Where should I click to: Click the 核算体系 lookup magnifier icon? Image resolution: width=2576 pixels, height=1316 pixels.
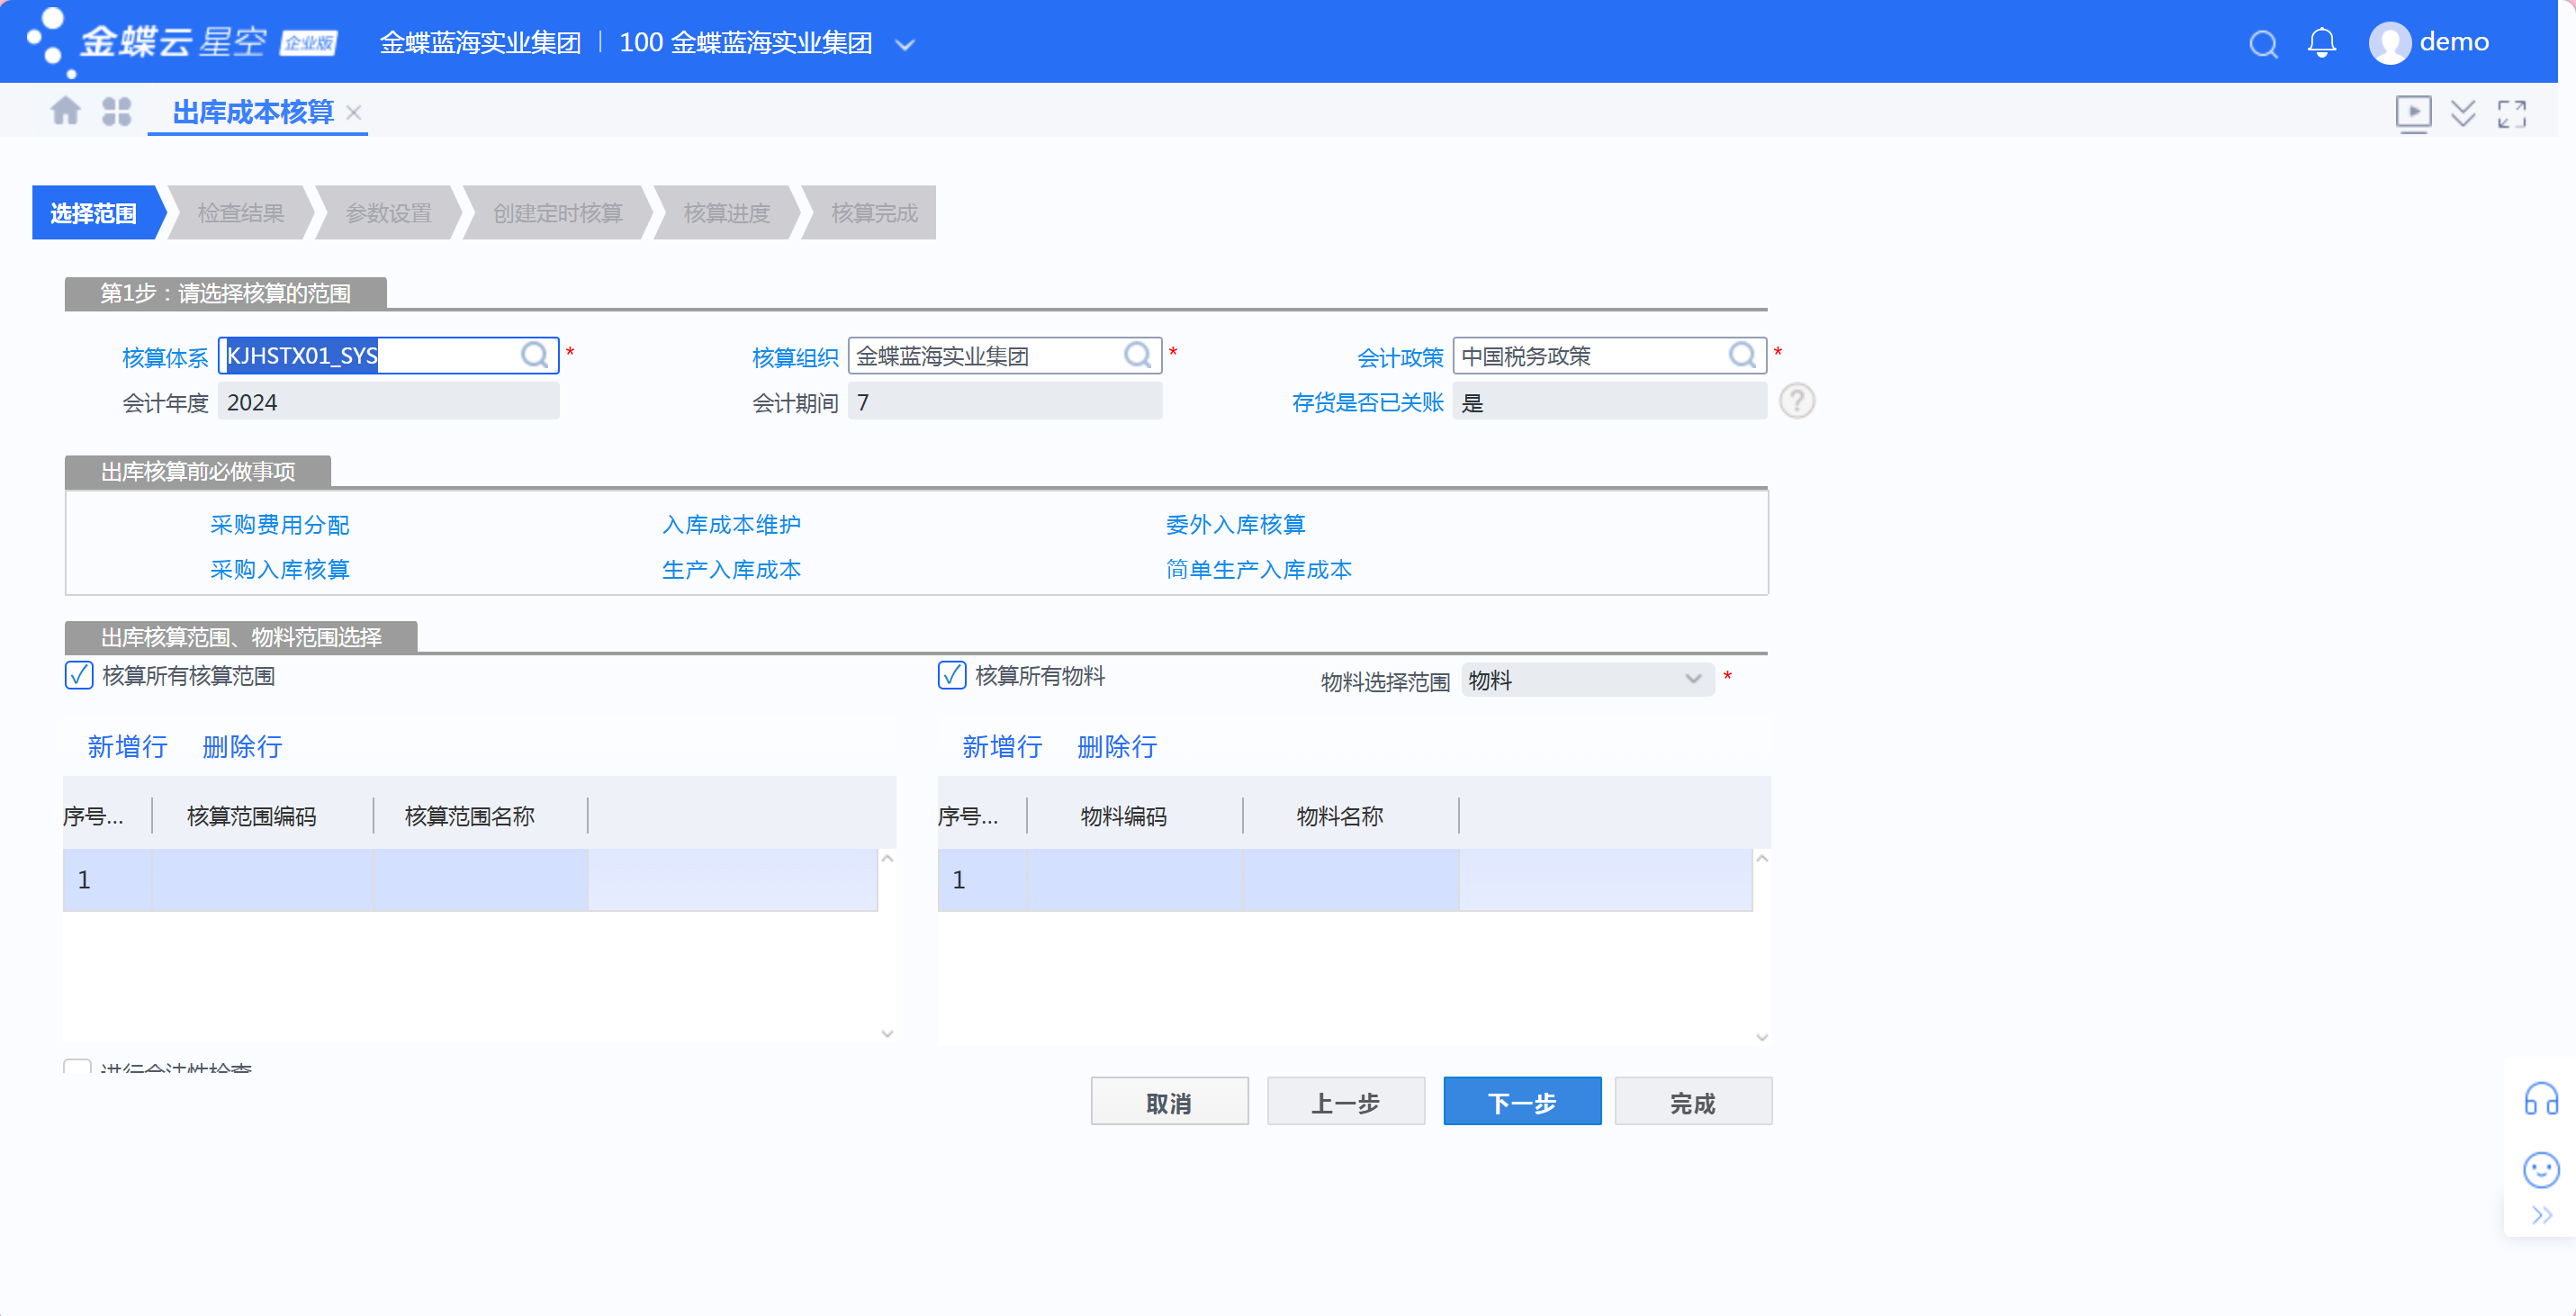[x=535, y=355]
